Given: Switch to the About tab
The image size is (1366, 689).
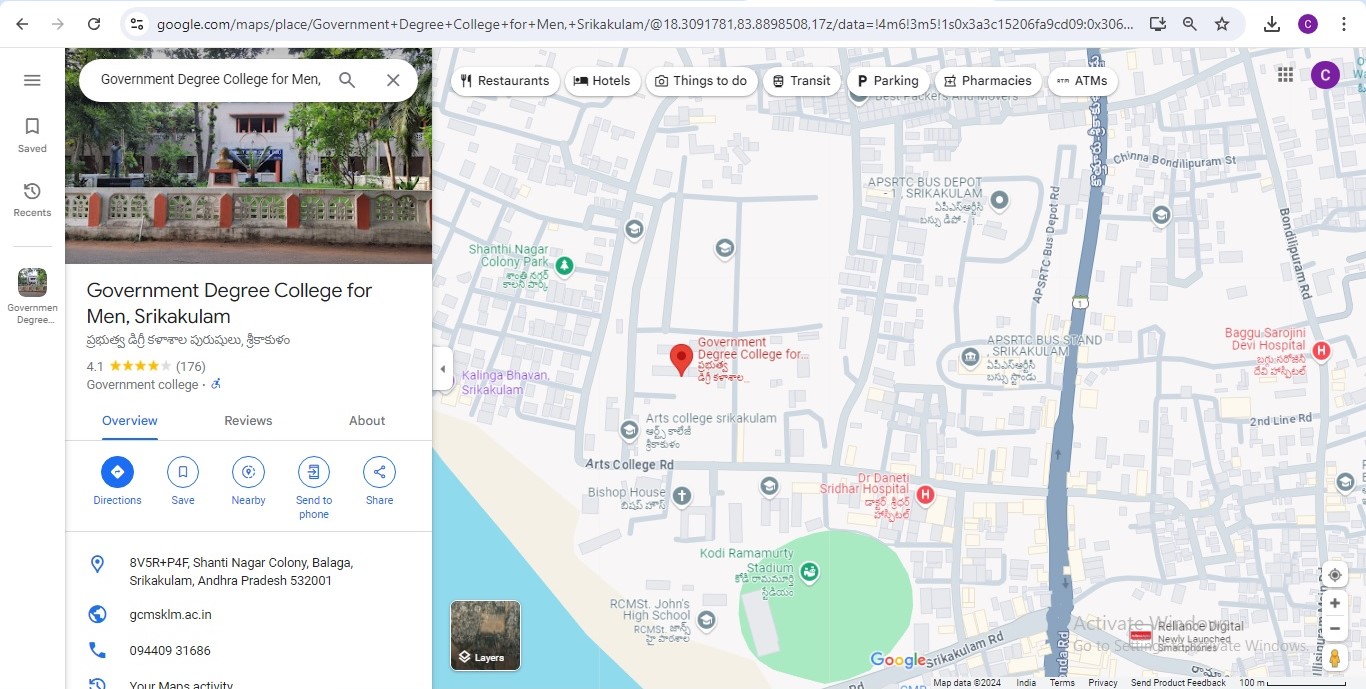Looking at the screenshot, I should [x=367, y=421].
